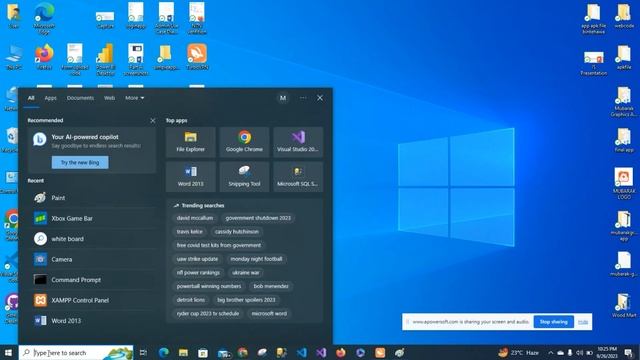
Task: Select the white board recent search
Action: pos(93,239)
